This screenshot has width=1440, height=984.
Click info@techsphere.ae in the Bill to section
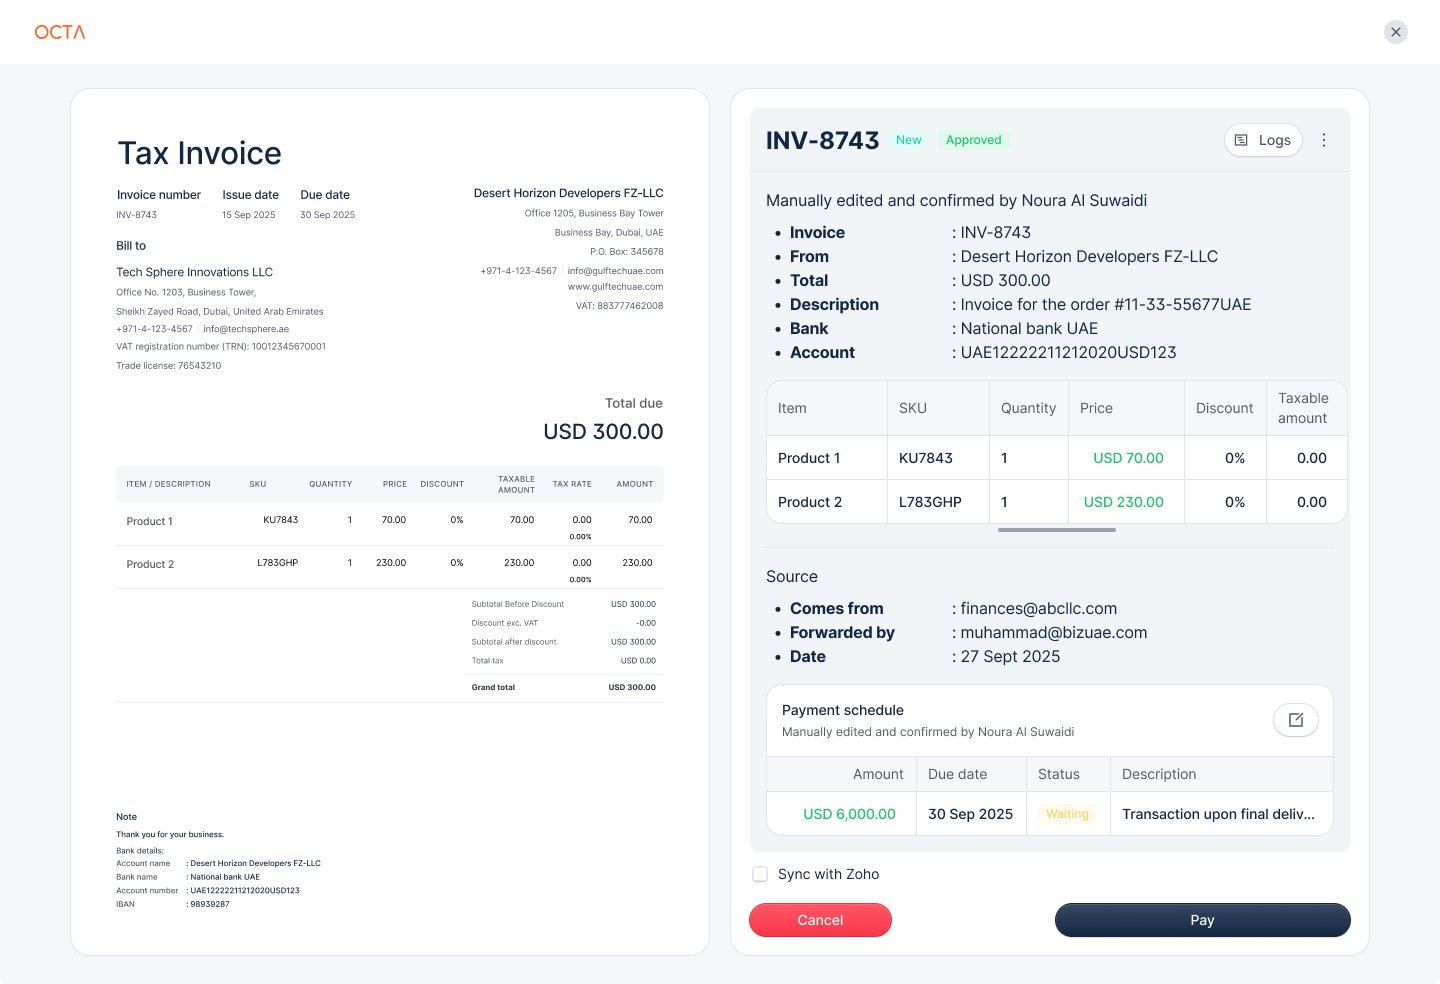coord(246,329)
